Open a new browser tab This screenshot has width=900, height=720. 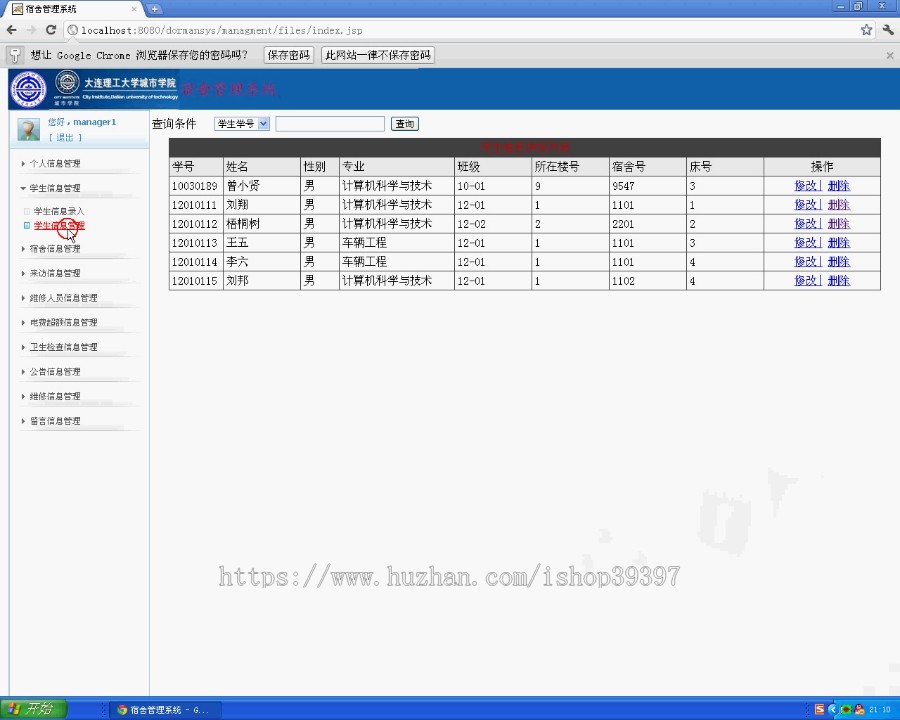tap(154, 9)
